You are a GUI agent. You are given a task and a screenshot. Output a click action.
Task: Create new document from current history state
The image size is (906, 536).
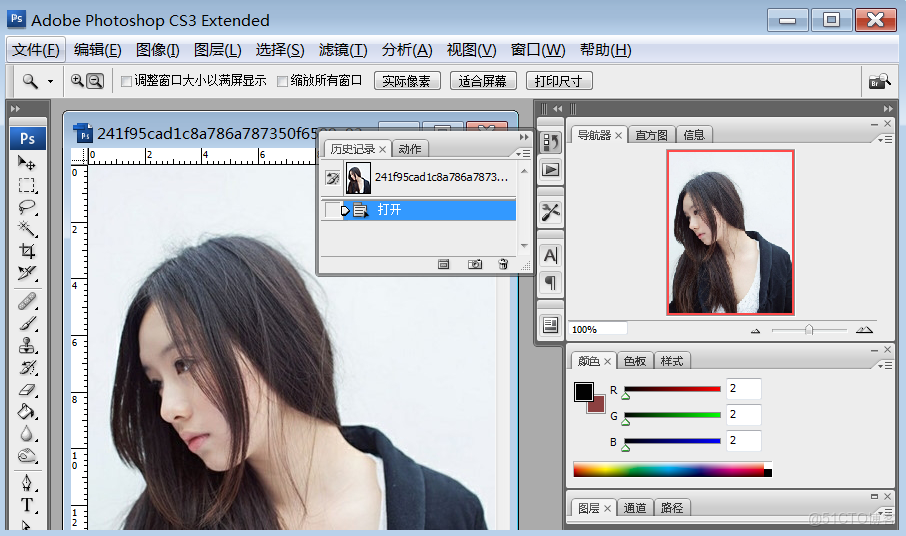tap(443, 264)
